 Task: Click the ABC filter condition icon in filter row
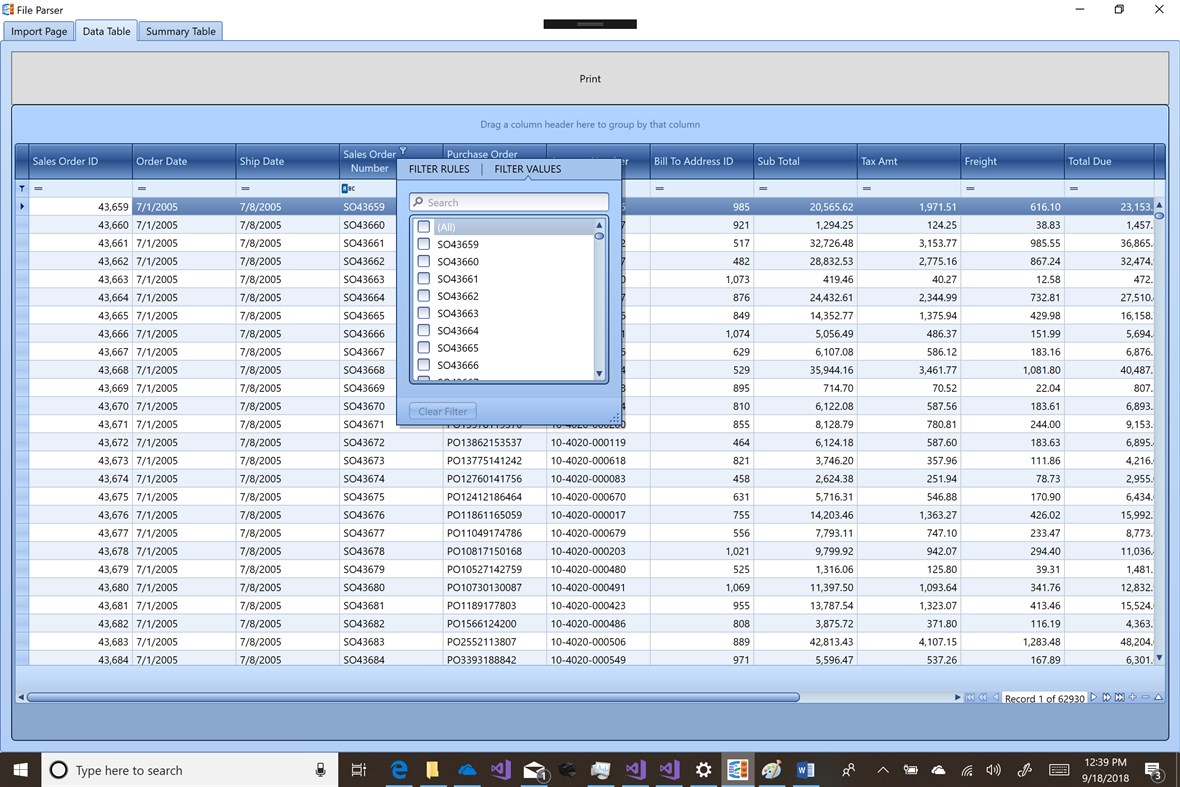click(348, 188)
